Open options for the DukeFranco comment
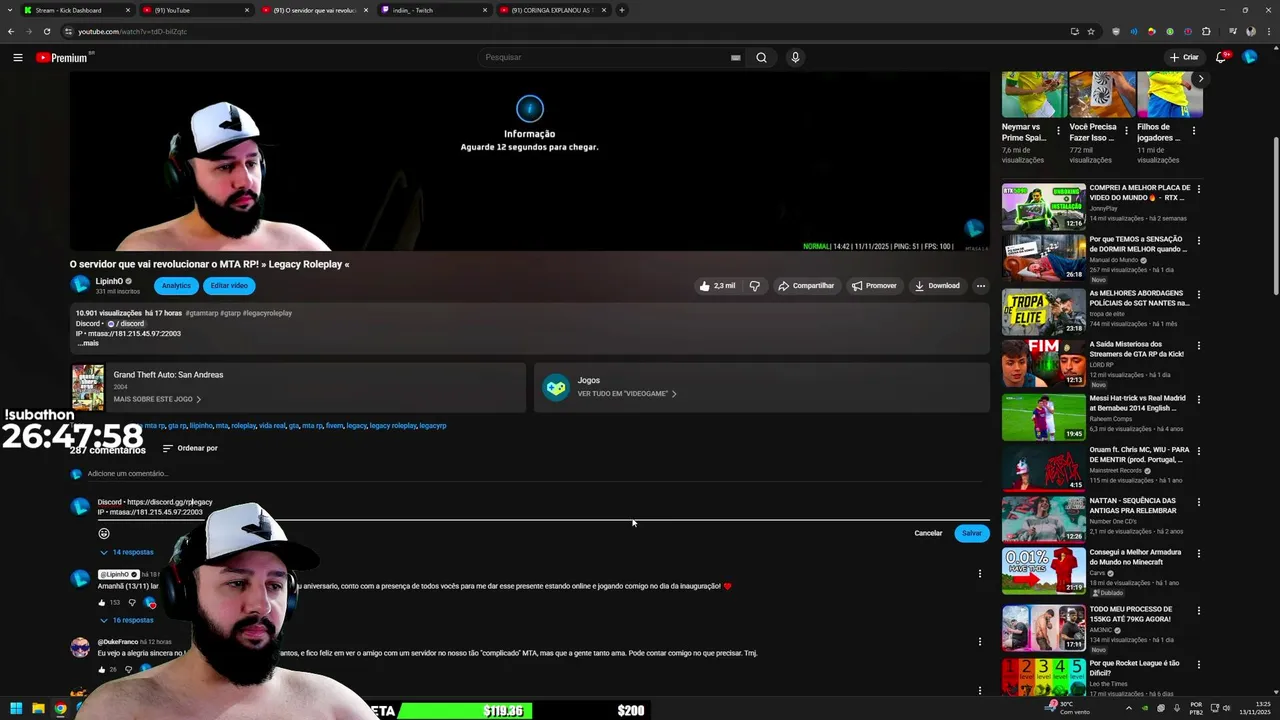Screen dimensions: 1280x720 coord(979,641)
